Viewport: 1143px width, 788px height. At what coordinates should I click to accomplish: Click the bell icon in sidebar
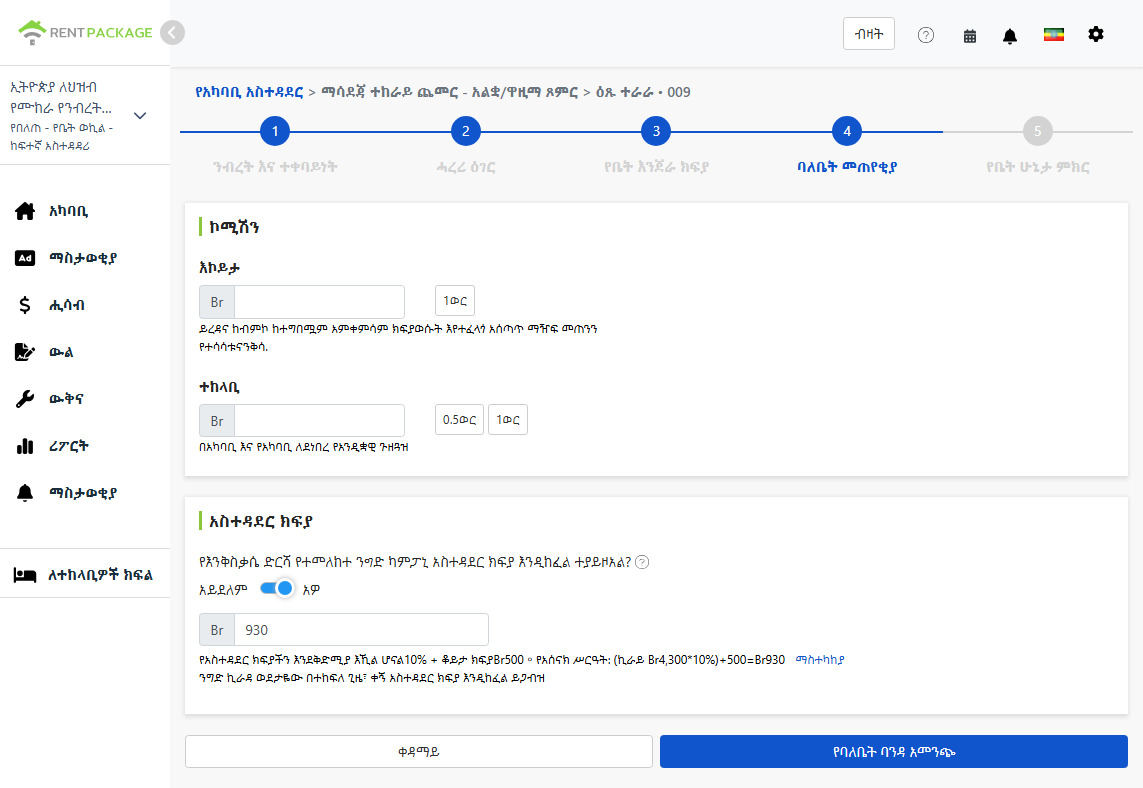pyautogui.click(x=25, y=493)
